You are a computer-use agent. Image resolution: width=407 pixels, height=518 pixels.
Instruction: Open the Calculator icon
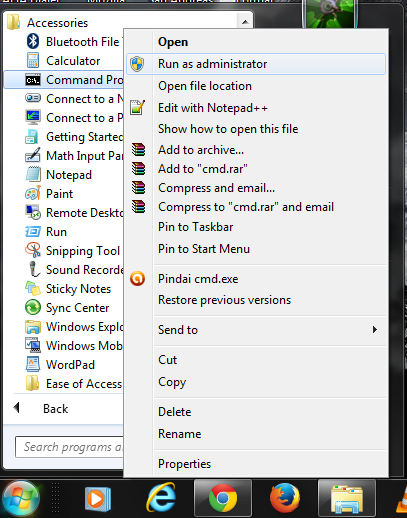pos(33,60)
